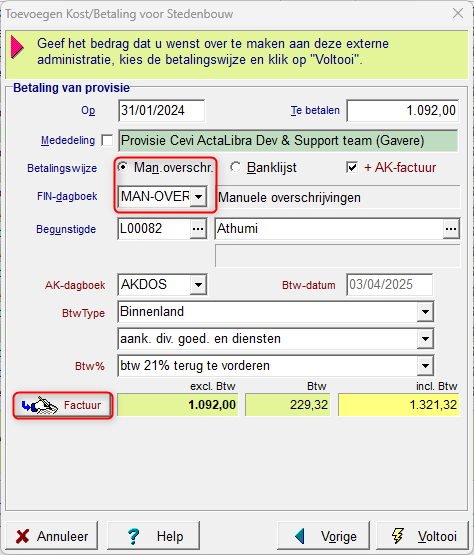Viewport: 474px width, 555px height.
Task: Tick the Mededeling checkbox
Action: (x=107, y=140)
